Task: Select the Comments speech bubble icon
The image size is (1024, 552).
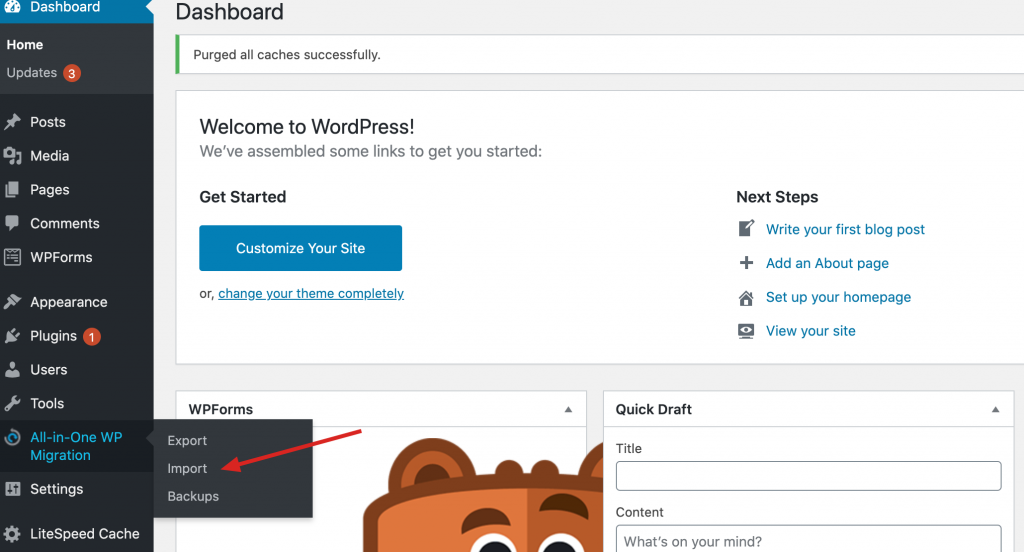Action: click(x=13, y=223)
